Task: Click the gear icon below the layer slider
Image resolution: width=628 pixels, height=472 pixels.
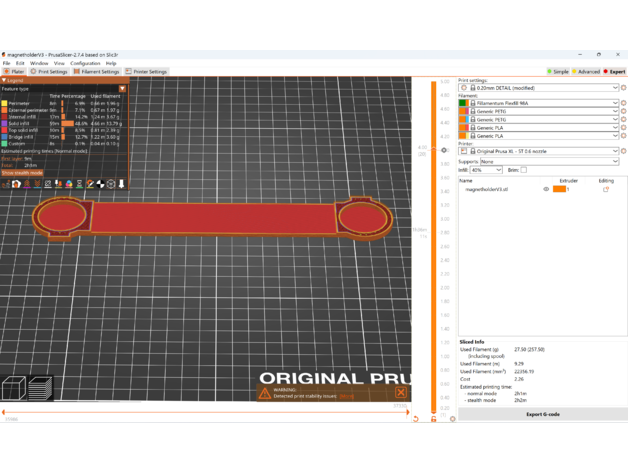Action: [x=452, y=418]
